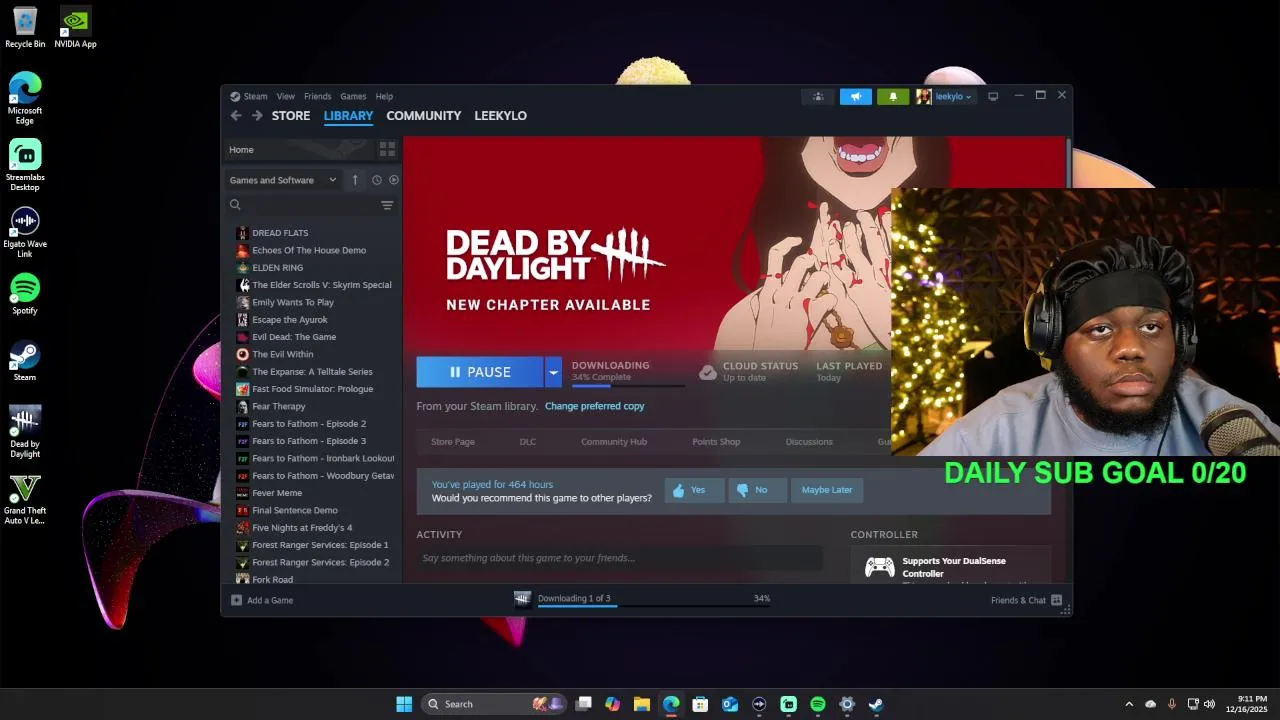The image size is (1280, 720).
Task: Open the View menu
Action: [x=286, y=97]
